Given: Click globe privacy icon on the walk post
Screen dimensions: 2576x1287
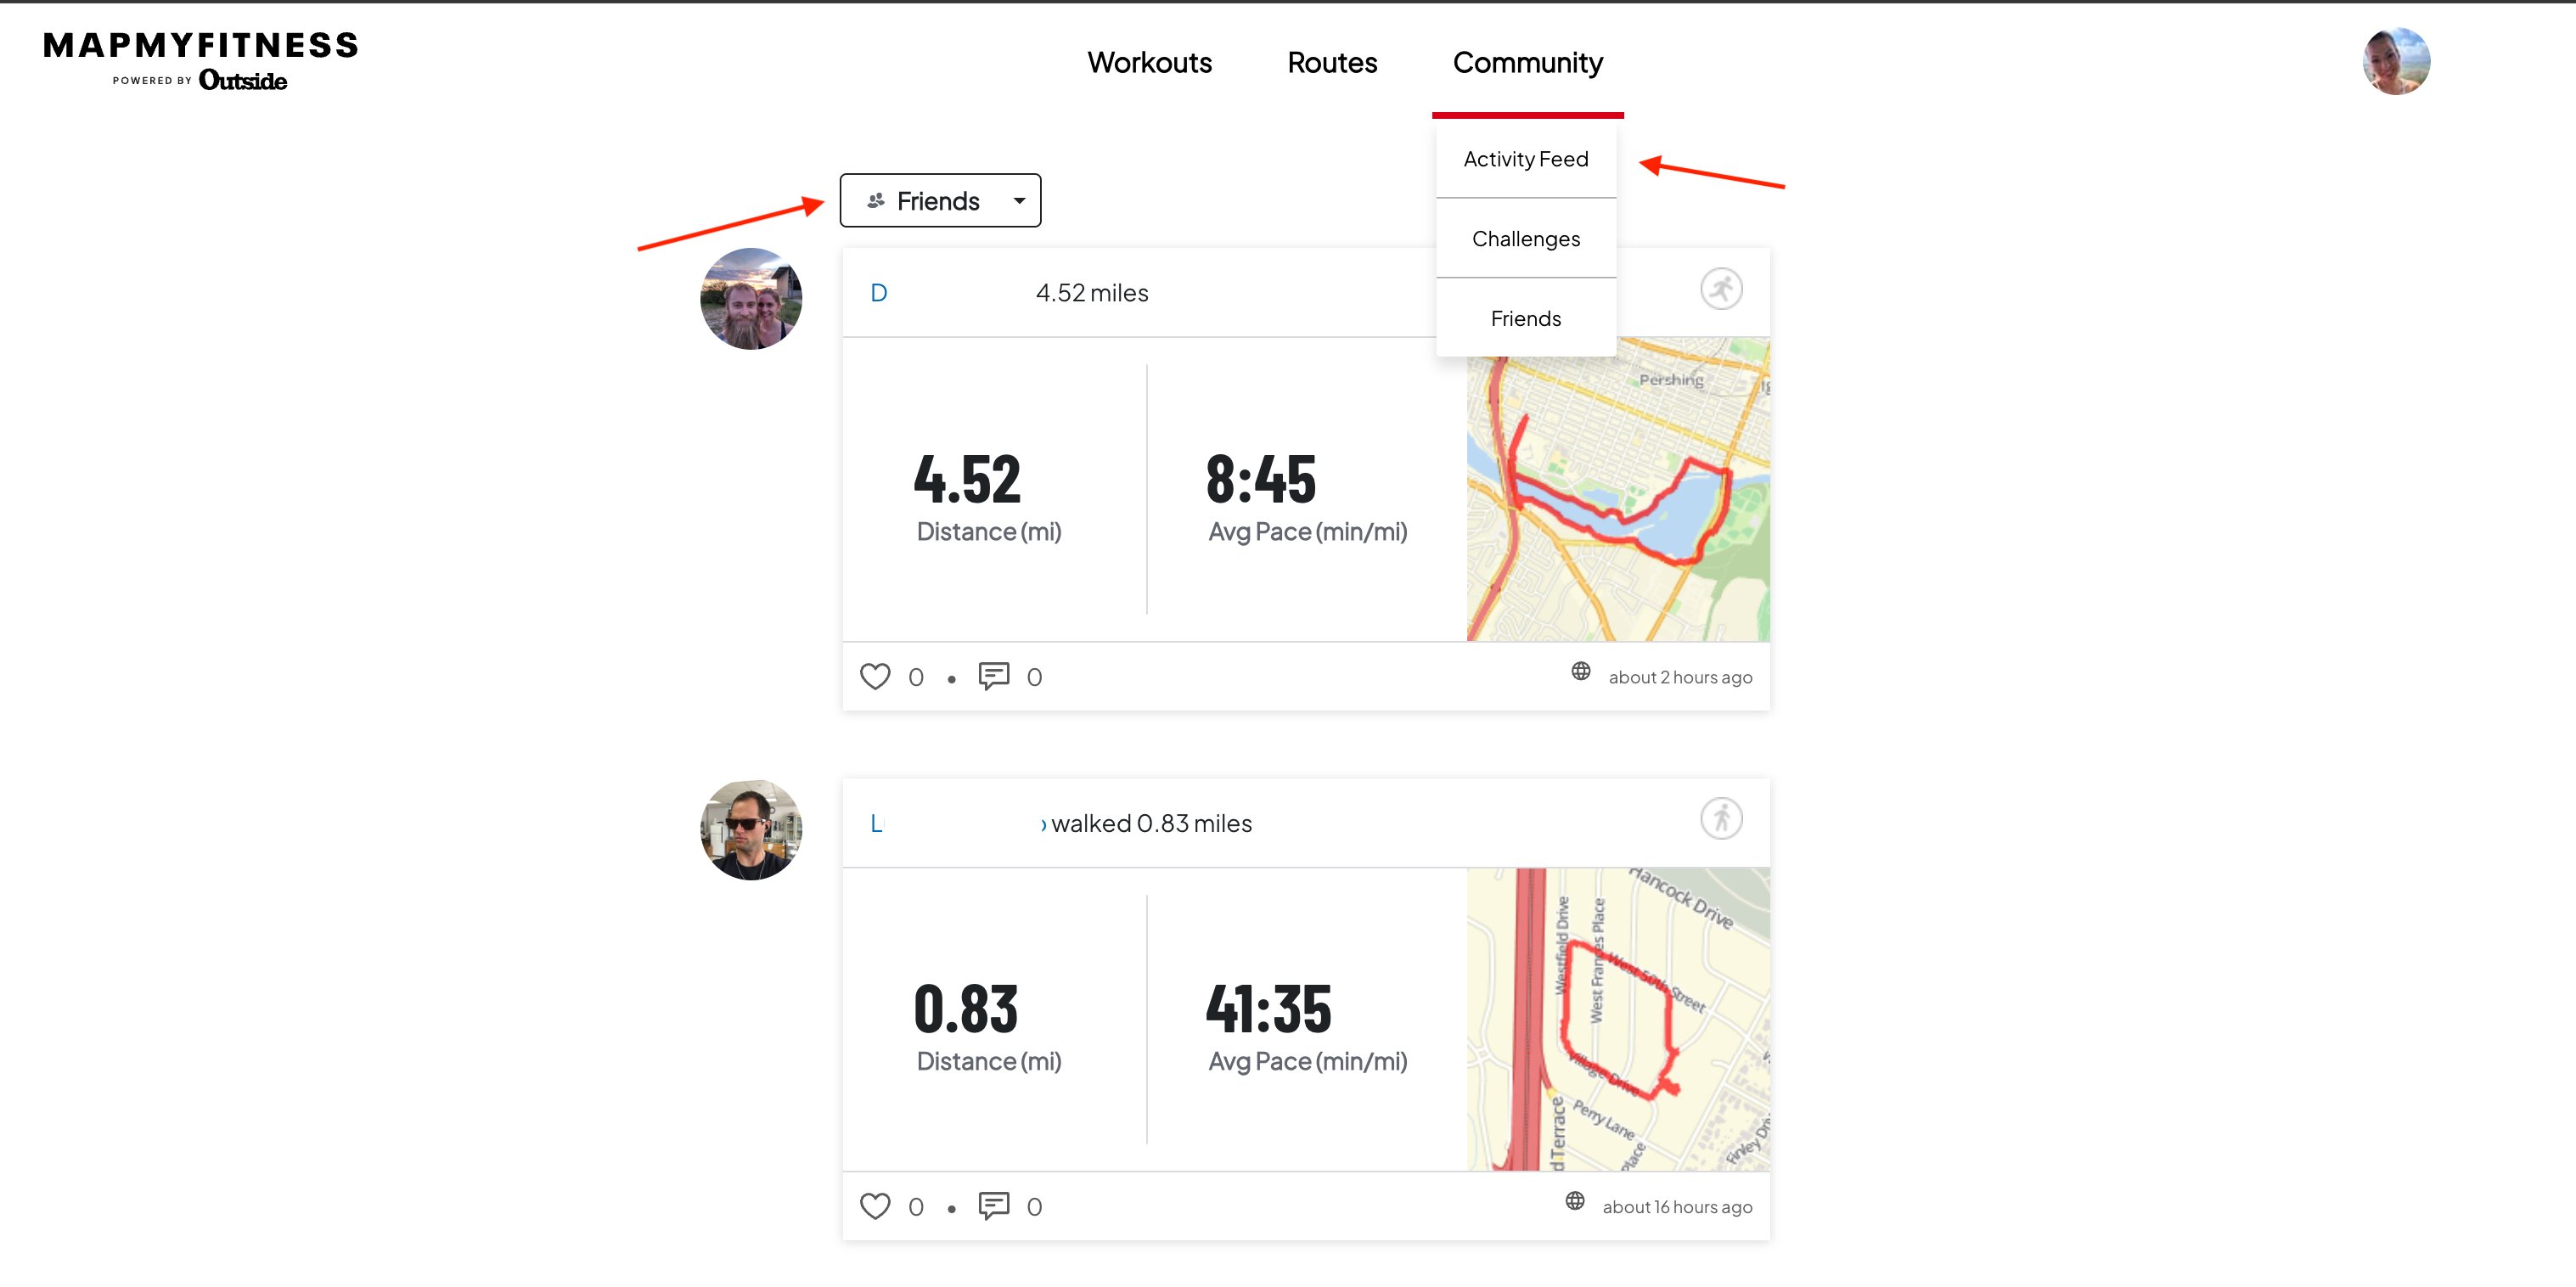Looking at the screenshot, I should pyautogui.click(x=1574, y=1201).
